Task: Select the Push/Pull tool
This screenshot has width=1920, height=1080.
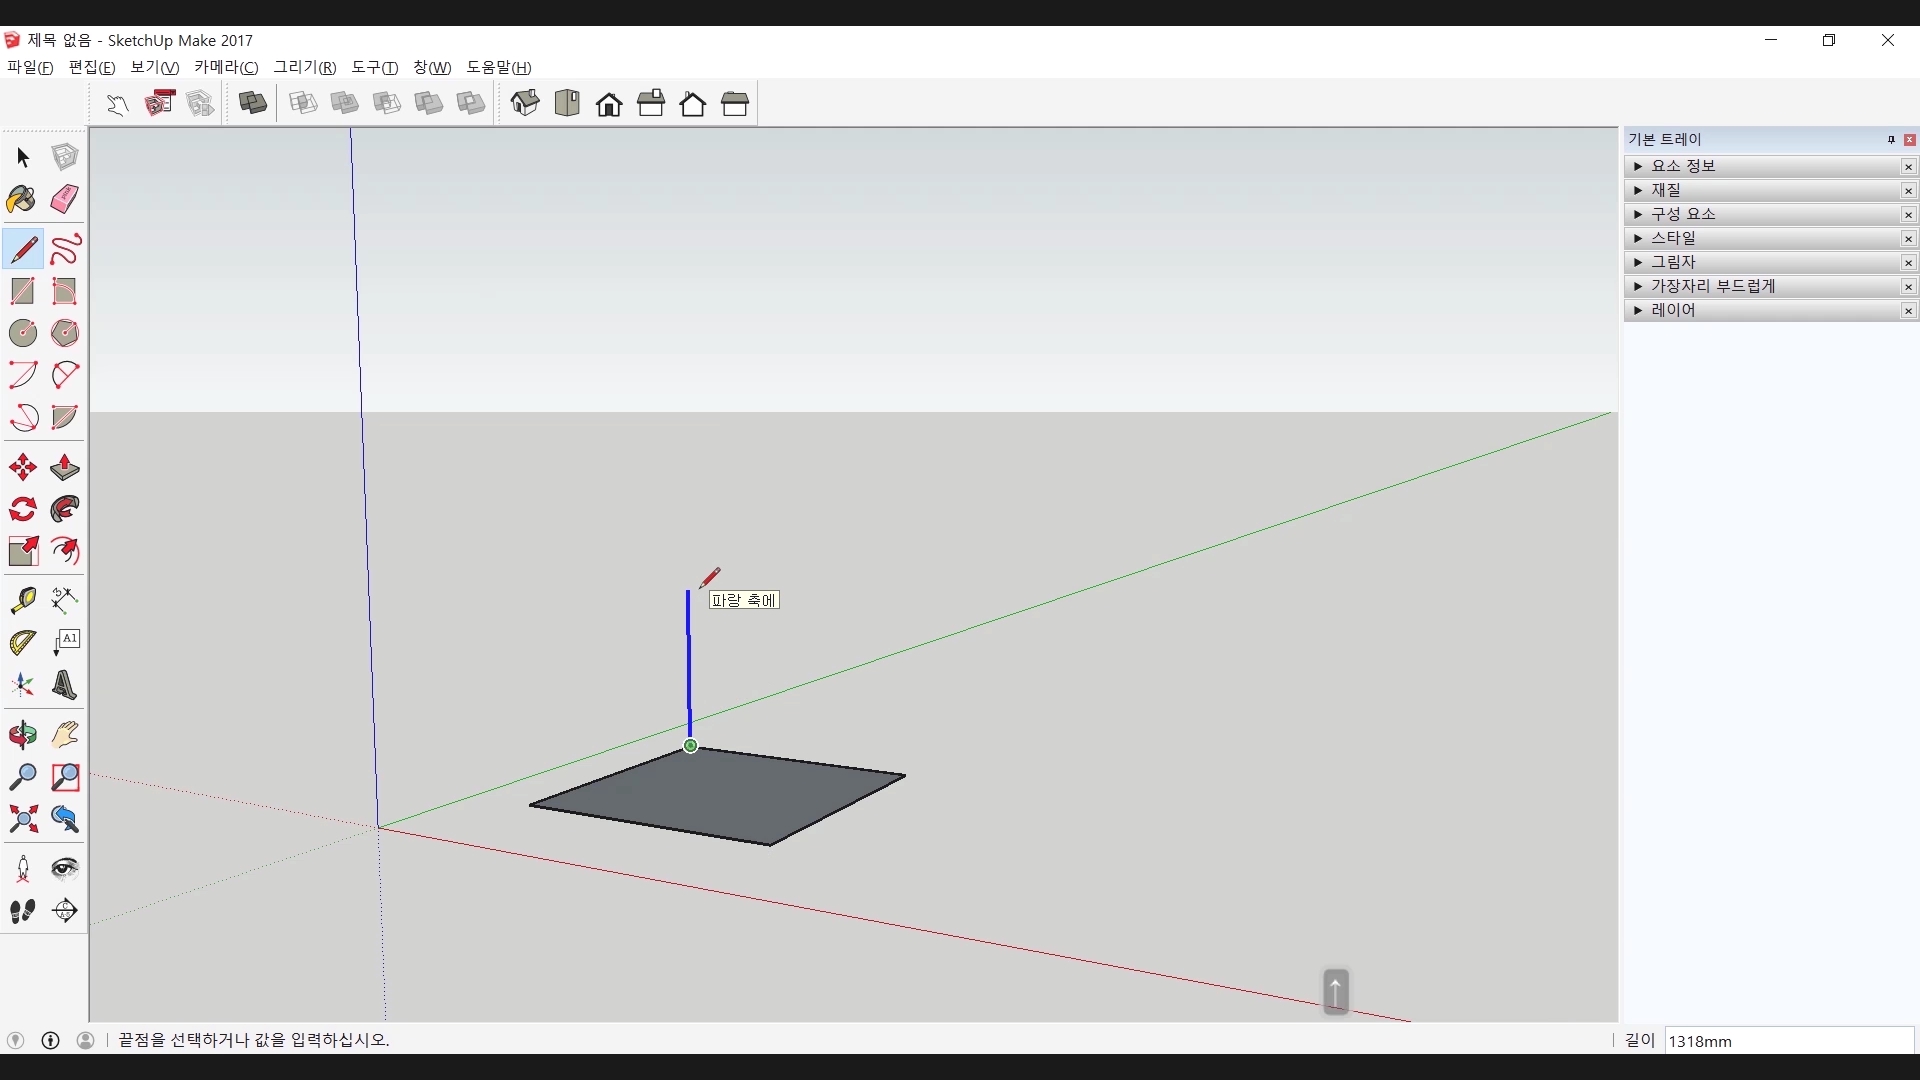Action: point(65,468)
